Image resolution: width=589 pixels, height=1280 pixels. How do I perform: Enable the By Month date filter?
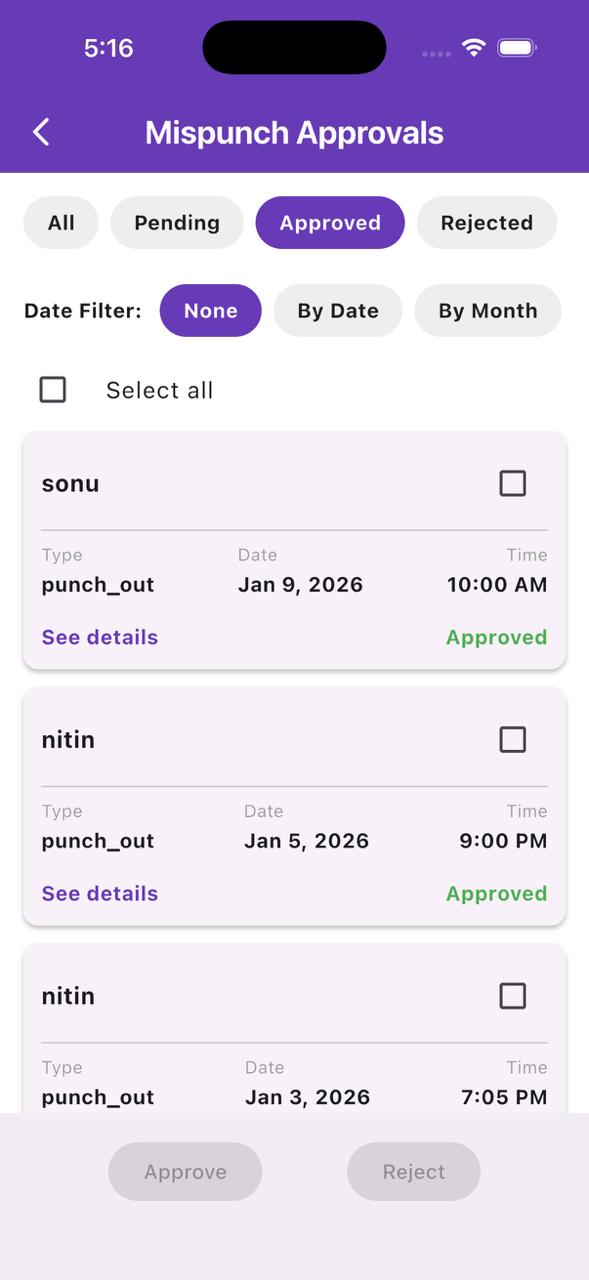point(487,311)
